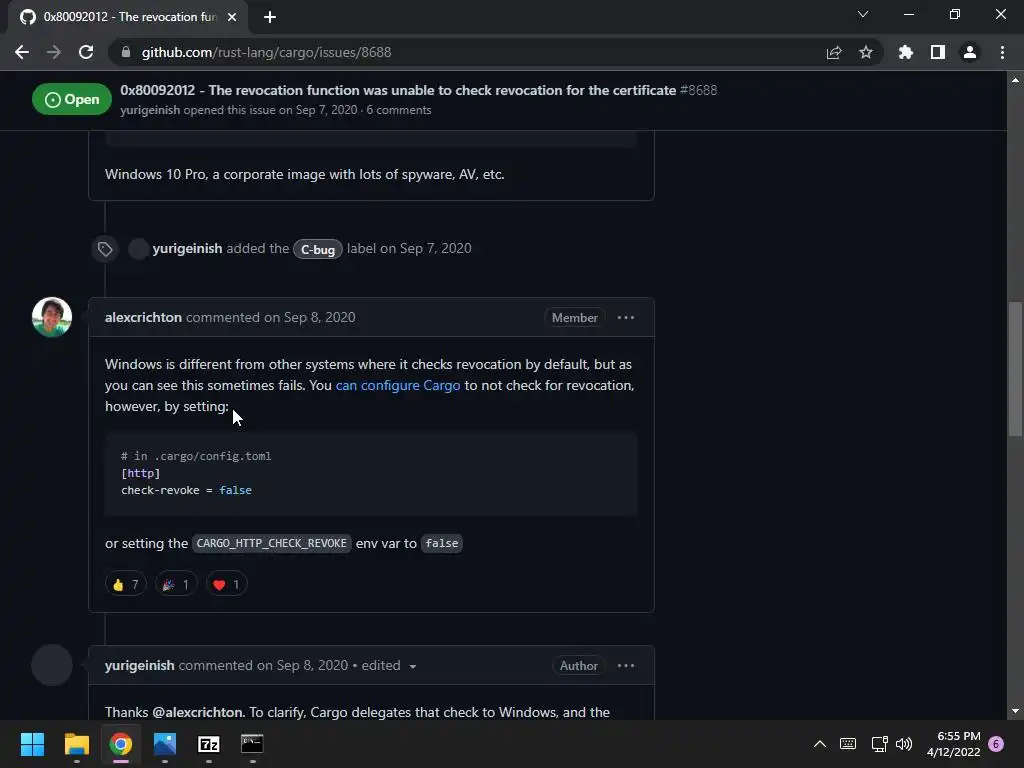Follow the 'can configure Cargo' link
This screenshot has width=1024, height=768.
click(x=398, y=385)
